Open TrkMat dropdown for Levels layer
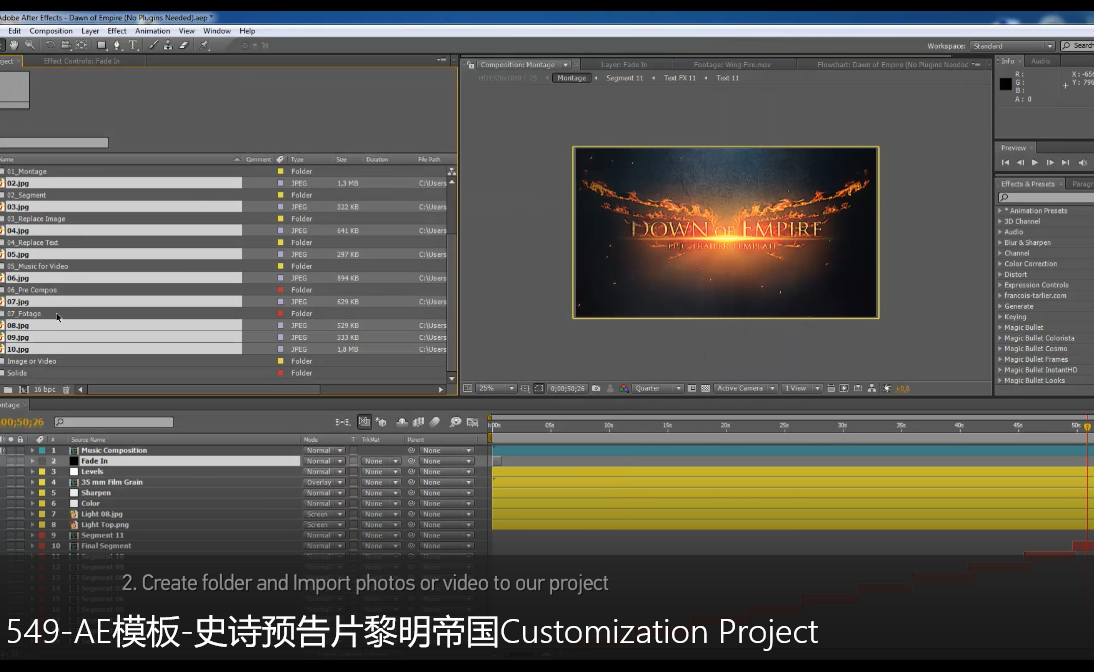Image resolution: width=1094 pixels, height=672 pixels. pyautogui.click(x=380, y=472)
